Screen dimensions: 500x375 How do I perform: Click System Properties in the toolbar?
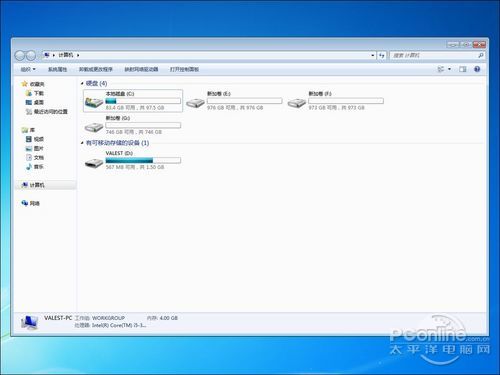[x=57, y=69]
